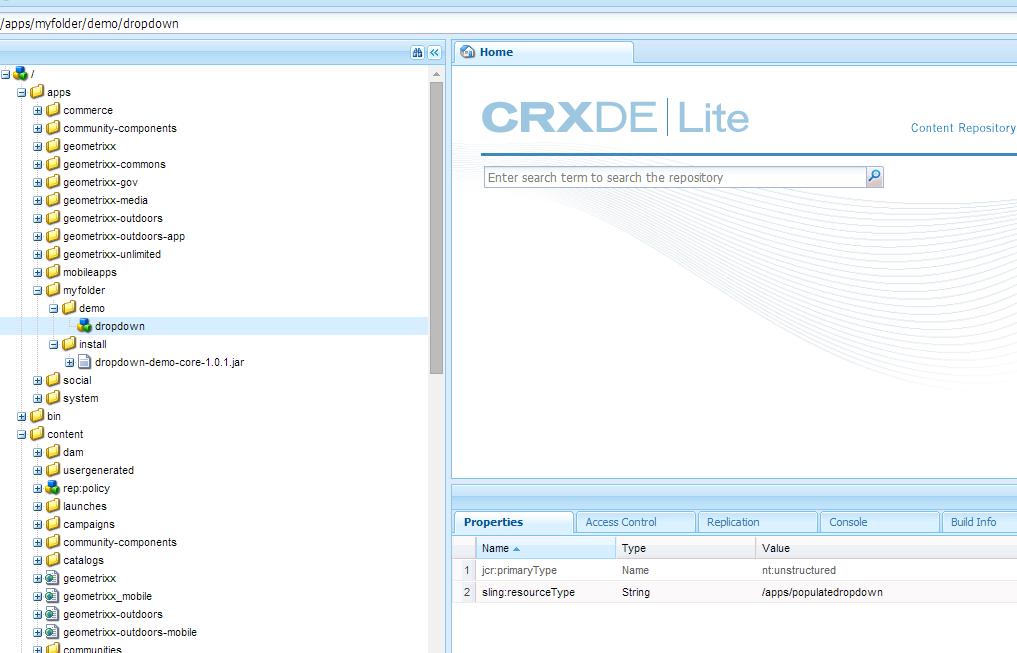The image size is (1017, 653).
Task: Click the path address field
Action: (x=508, y=23)
